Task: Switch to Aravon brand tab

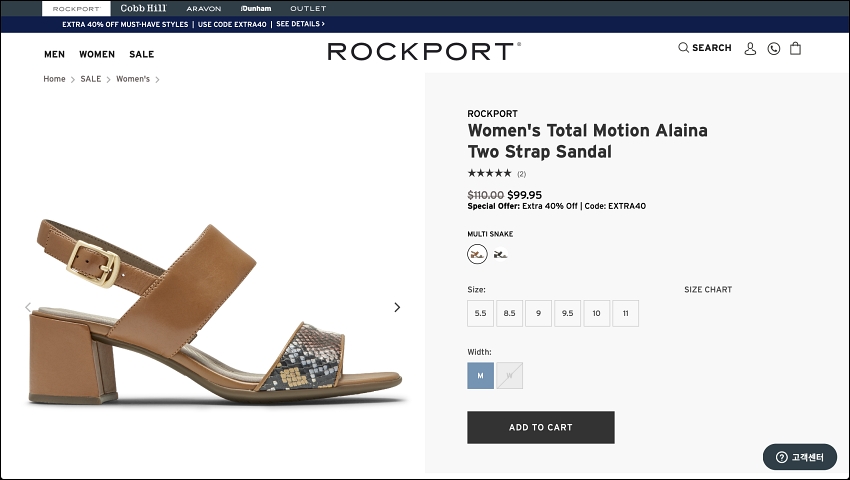Action: (204, 9)
